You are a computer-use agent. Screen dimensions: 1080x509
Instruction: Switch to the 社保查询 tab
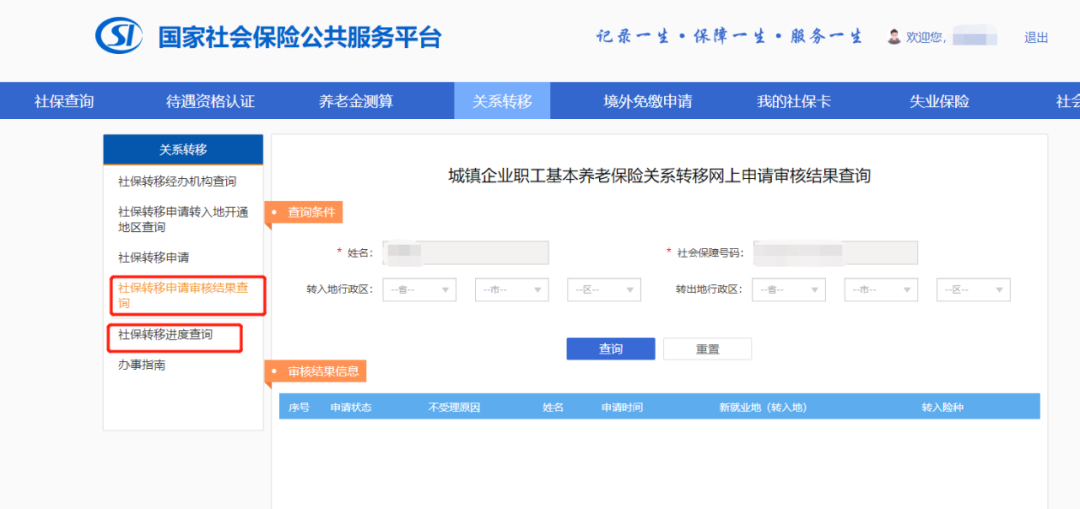[64, 101]
